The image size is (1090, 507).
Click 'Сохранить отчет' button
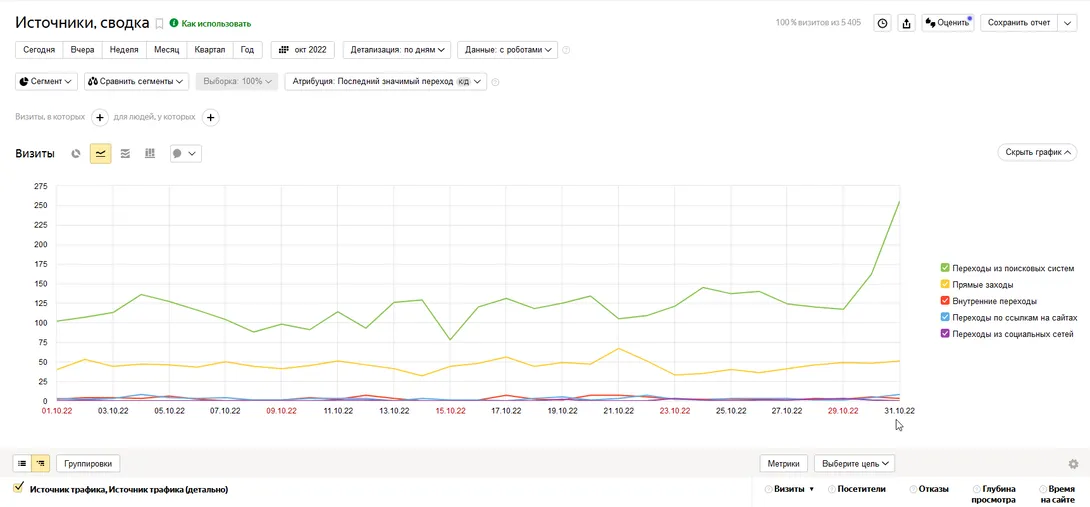[1018, 23]
